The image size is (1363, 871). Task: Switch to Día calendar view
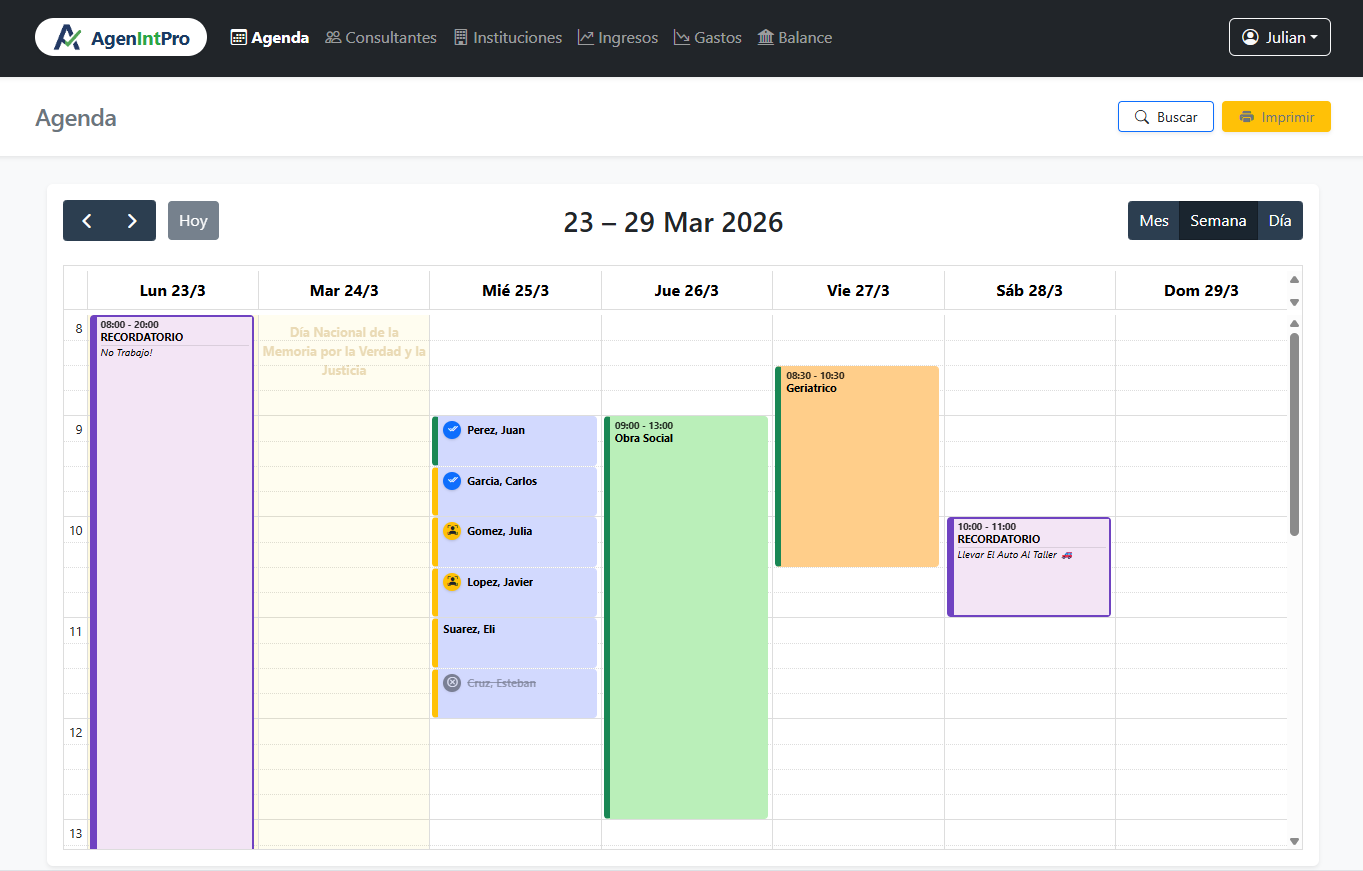[x=1281, y=220]
